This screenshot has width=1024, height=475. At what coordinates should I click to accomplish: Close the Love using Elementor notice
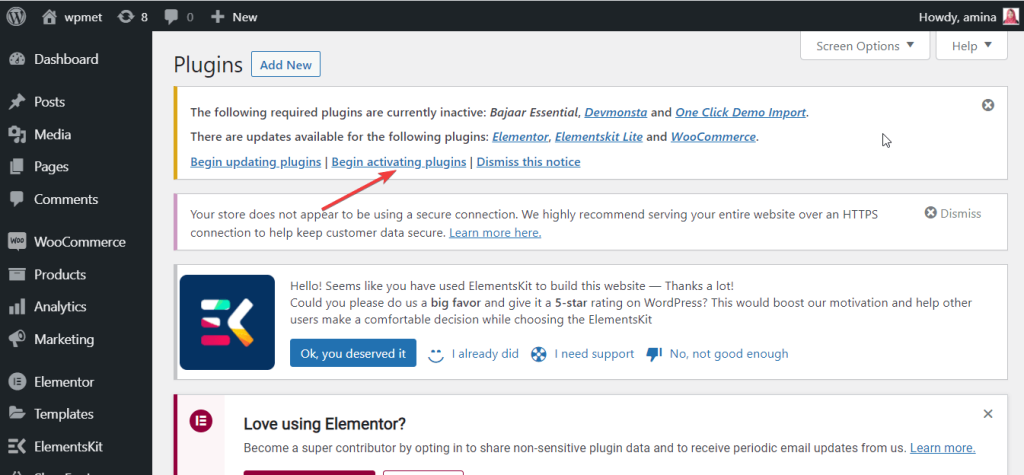[988, 414]
